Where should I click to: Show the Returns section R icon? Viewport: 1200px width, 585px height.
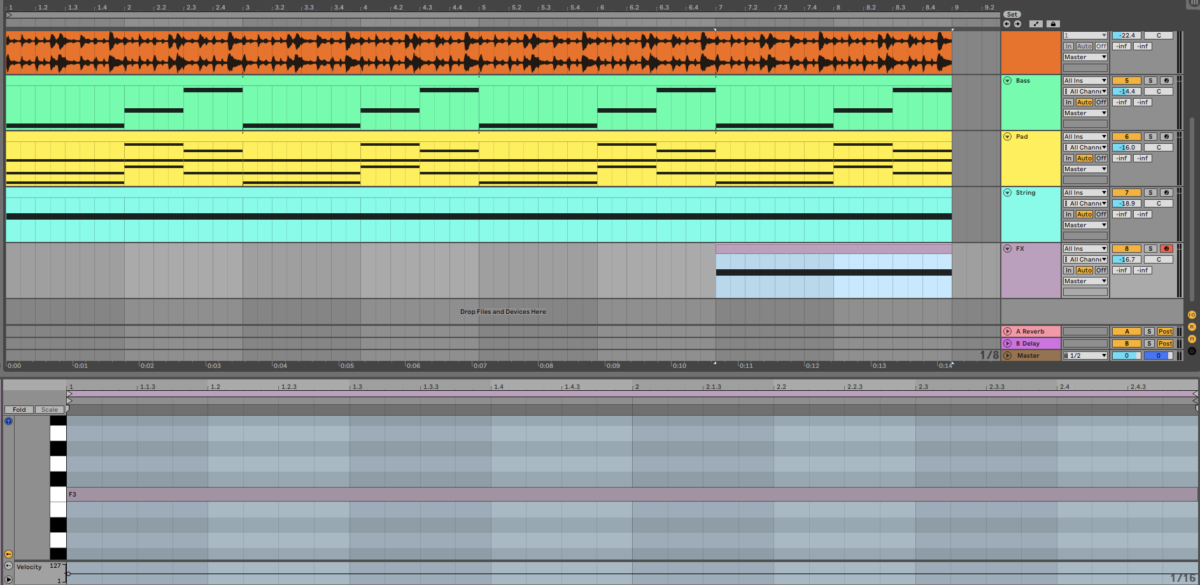(x=1192, y=327)
